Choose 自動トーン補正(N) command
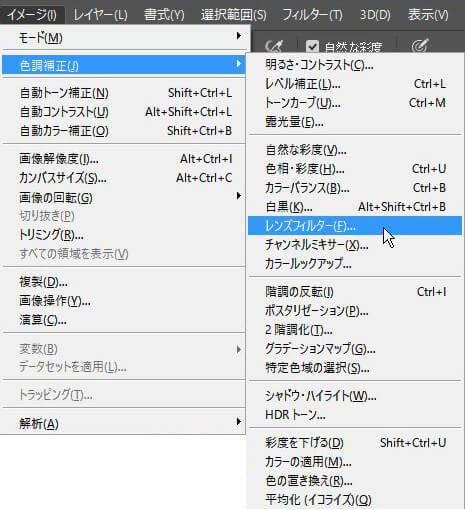 (x=124, y=93)
